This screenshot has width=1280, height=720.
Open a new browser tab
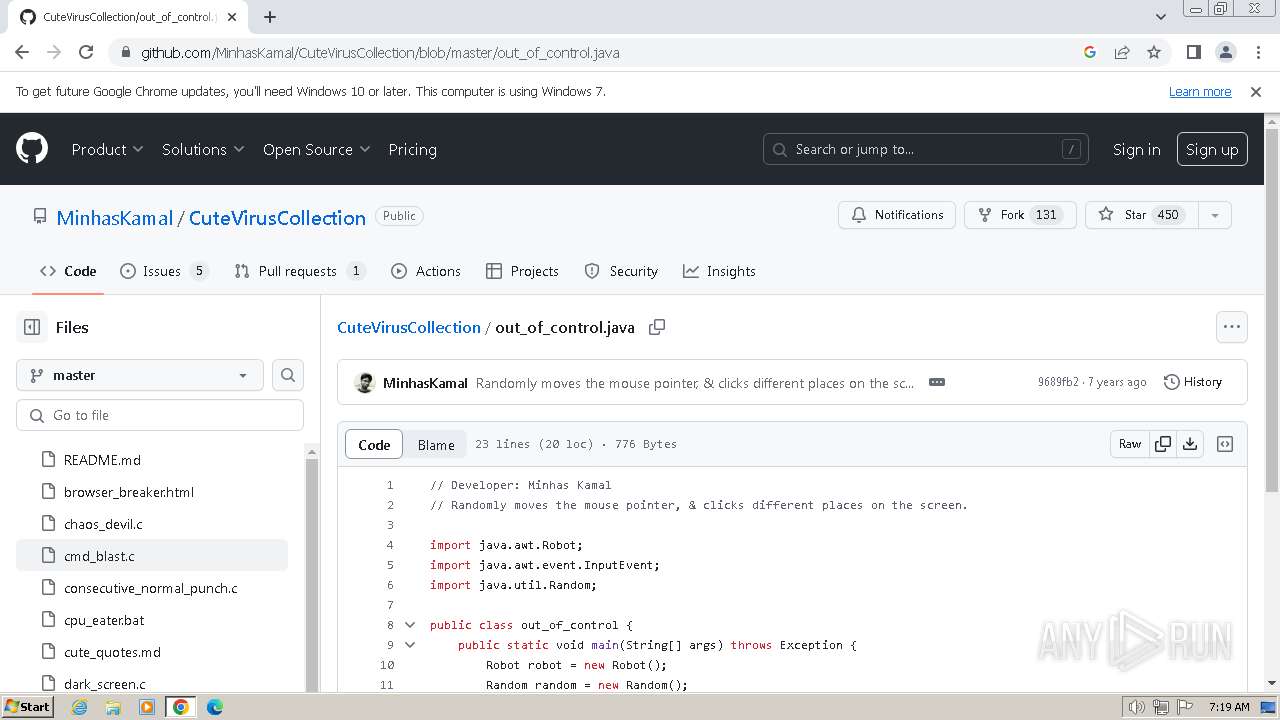[270, 17]
